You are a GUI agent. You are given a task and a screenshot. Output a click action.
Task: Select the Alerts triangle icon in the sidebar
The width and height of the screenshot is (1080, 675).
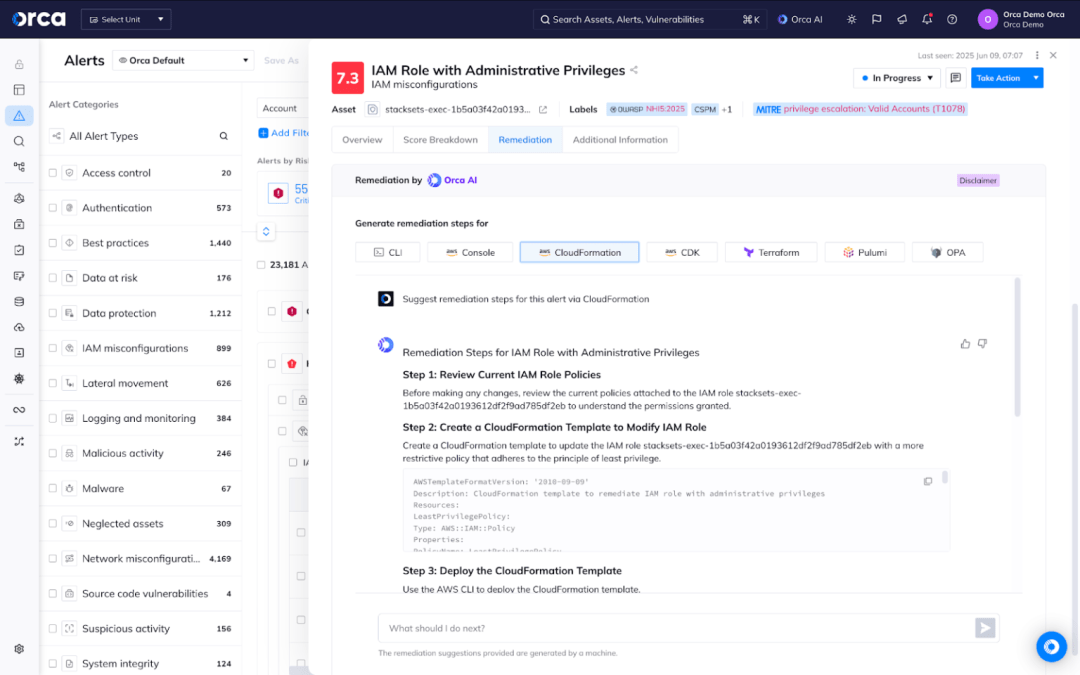coord(19,116)
